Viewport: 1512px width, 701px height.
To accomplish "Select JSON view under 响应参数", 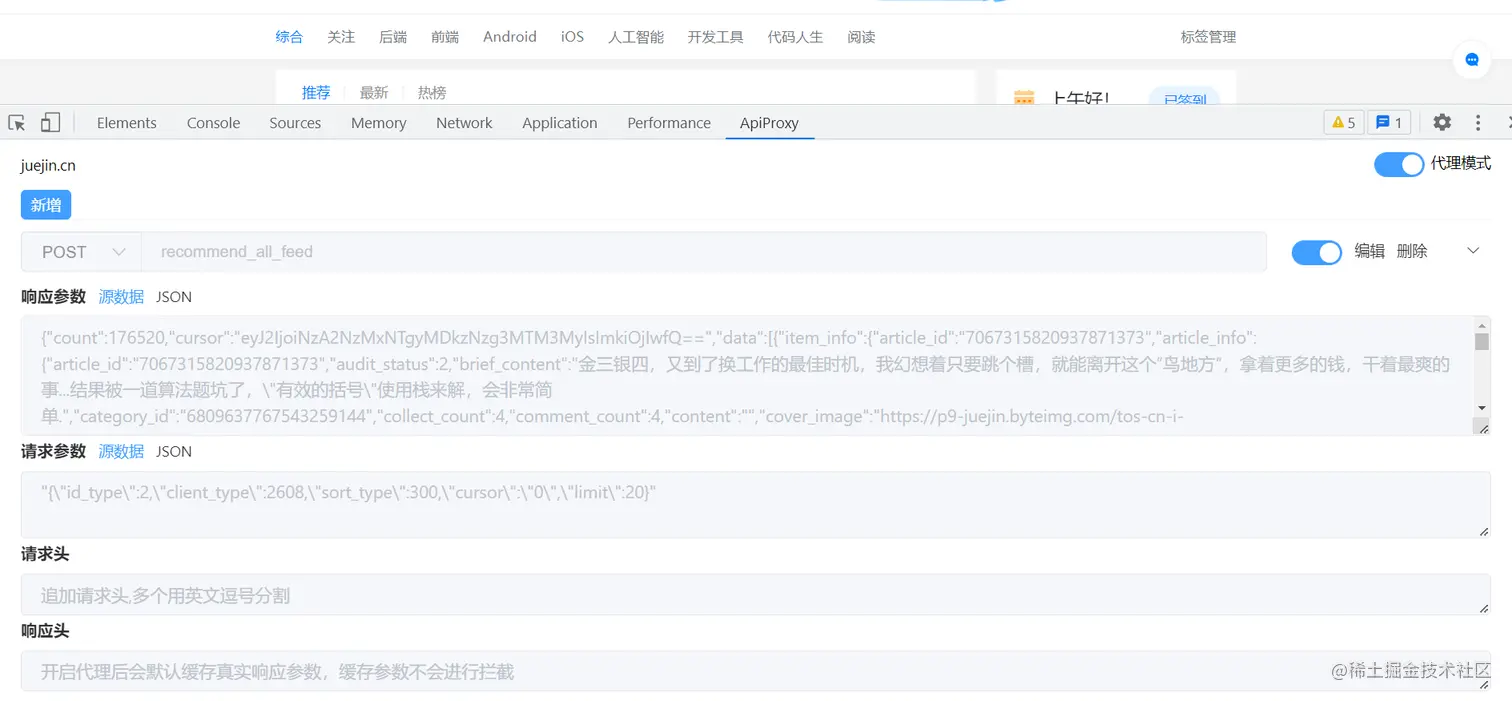I will point(173,297).
